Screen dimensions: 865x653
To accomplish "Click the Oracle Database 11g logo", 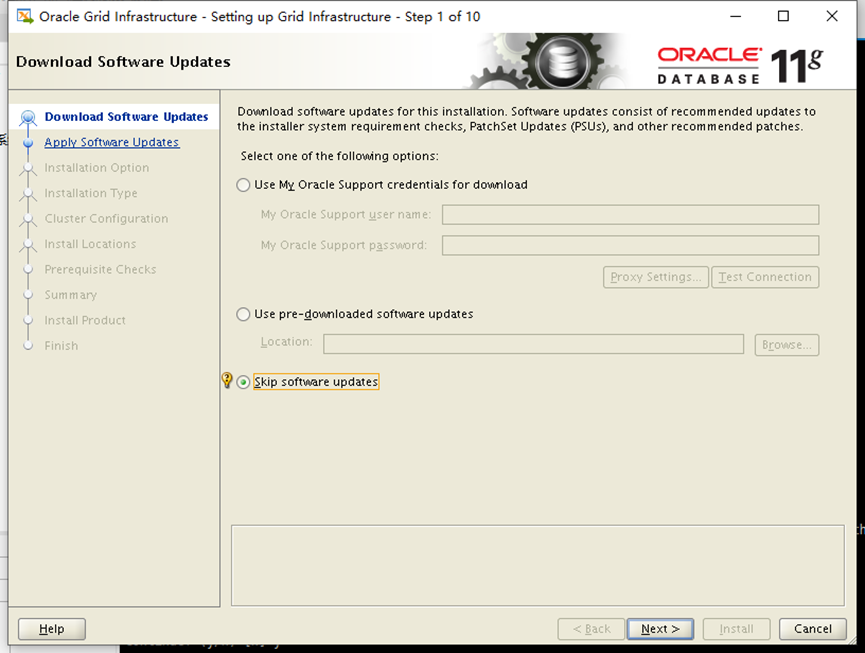I will [740, 66].
